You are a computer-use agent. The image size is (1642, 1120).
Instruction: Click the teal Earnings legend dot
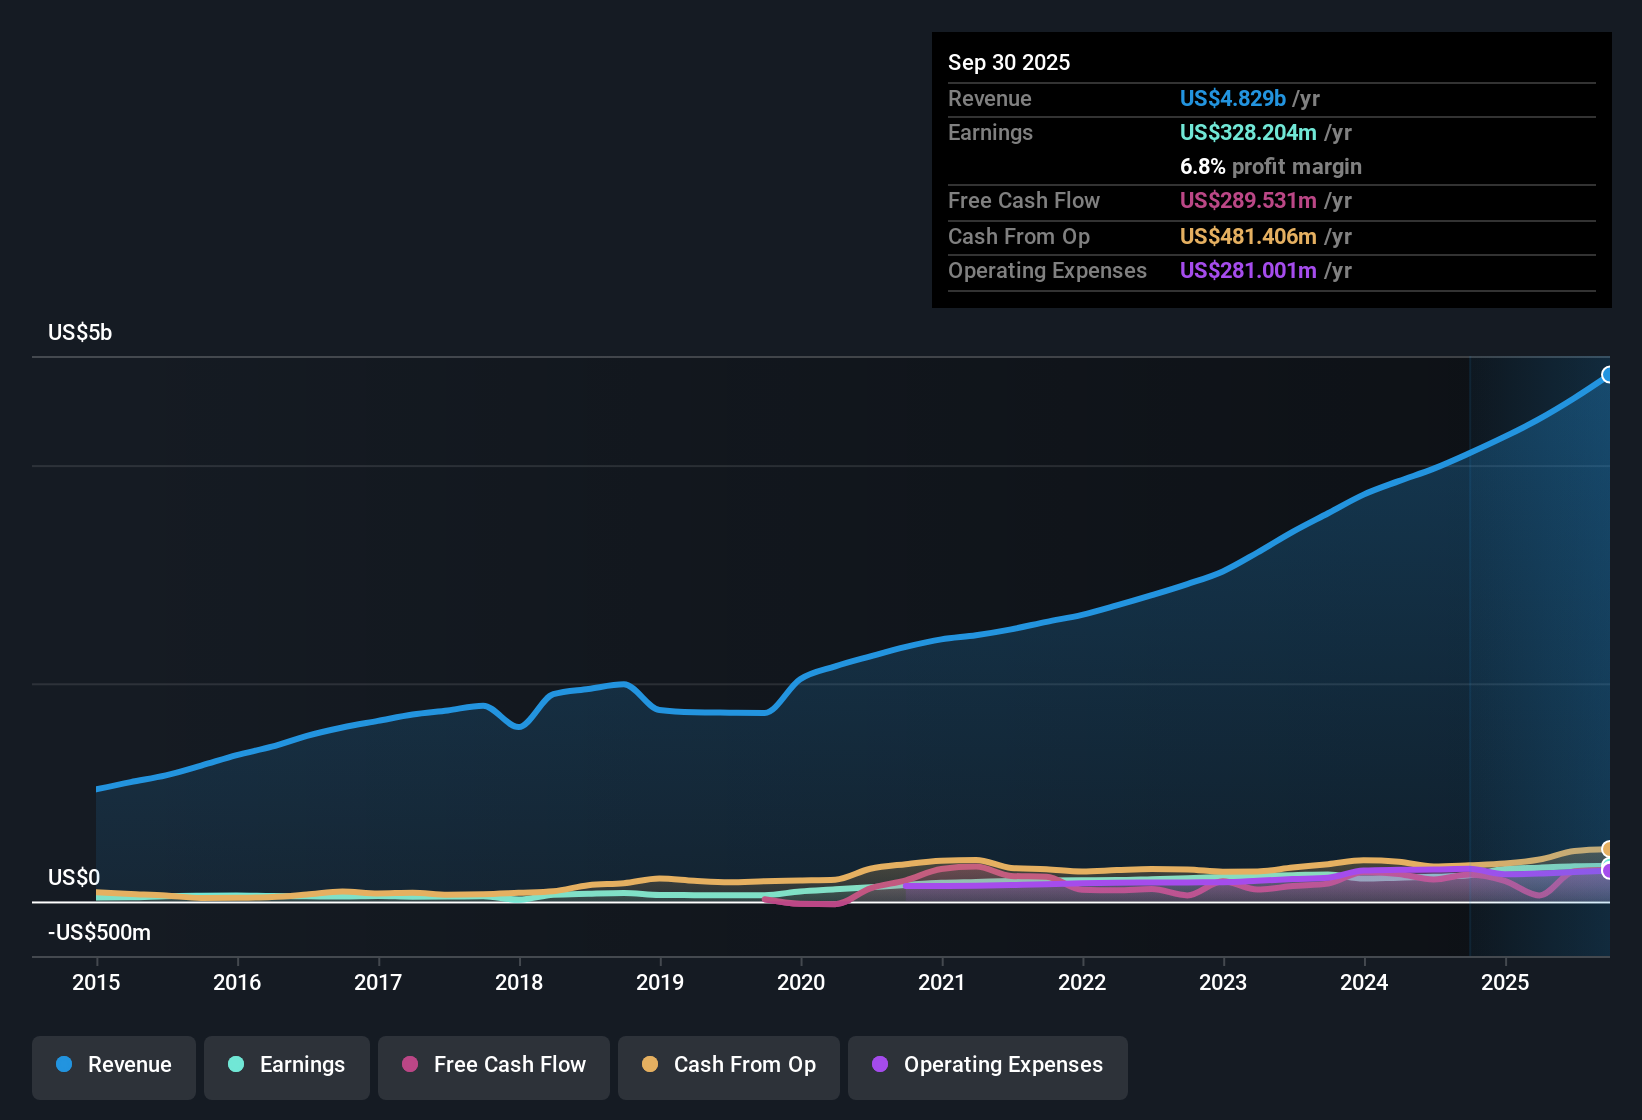(236, 1065)
